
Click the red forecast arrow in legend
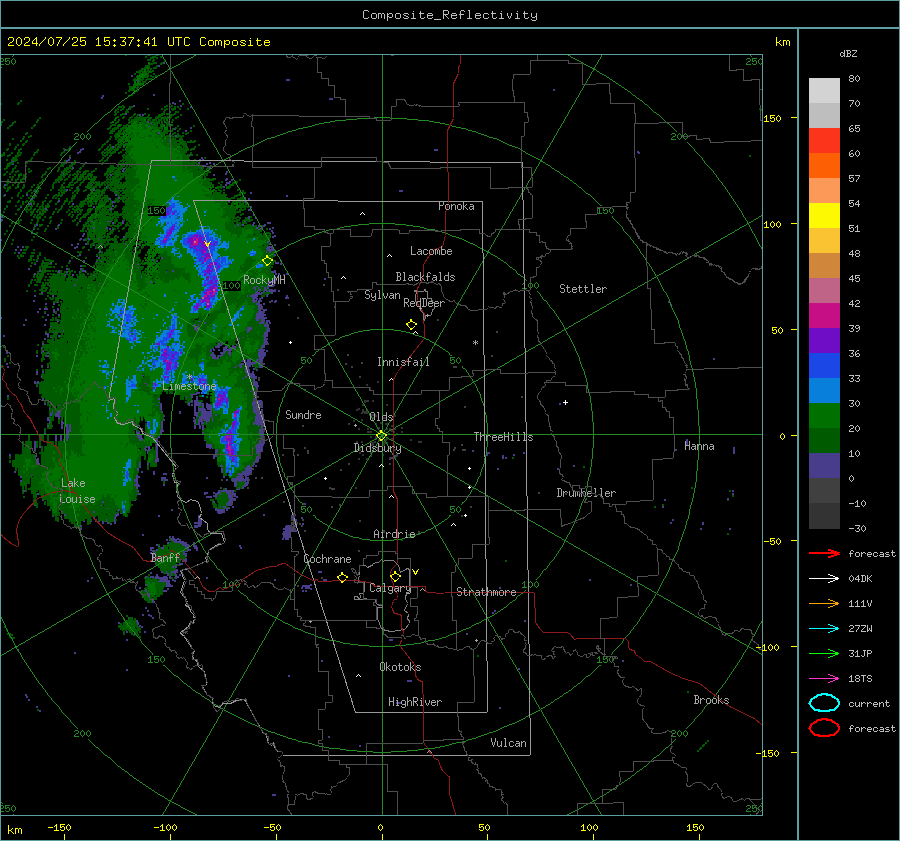tap(824, 553)
